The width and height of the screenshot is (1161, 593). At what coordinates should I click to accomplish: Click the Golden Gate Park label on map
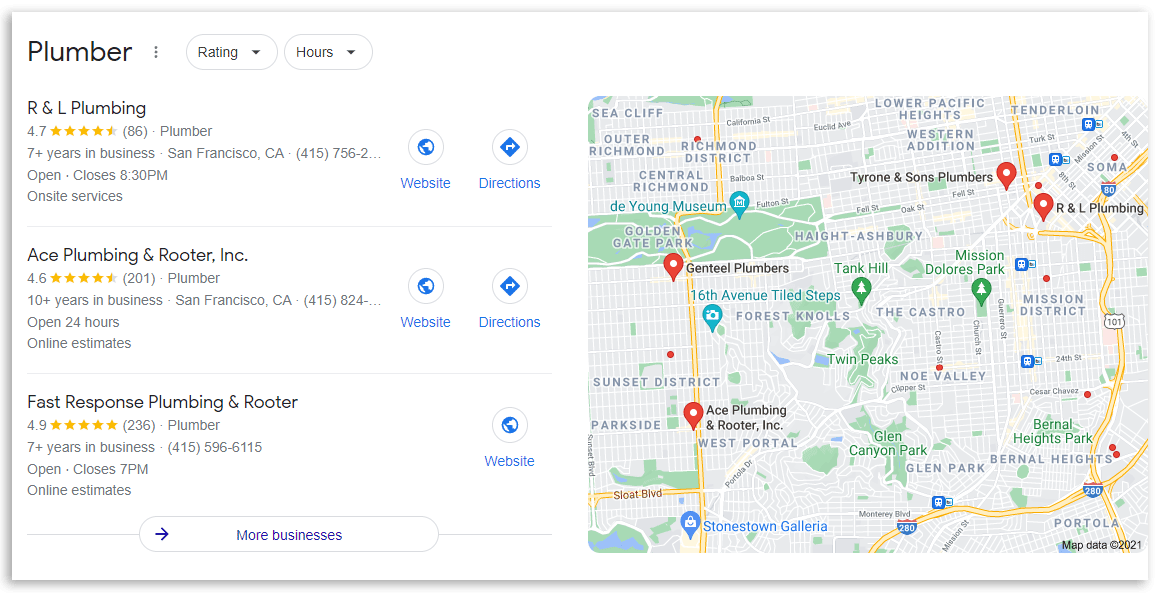[652, 237]
